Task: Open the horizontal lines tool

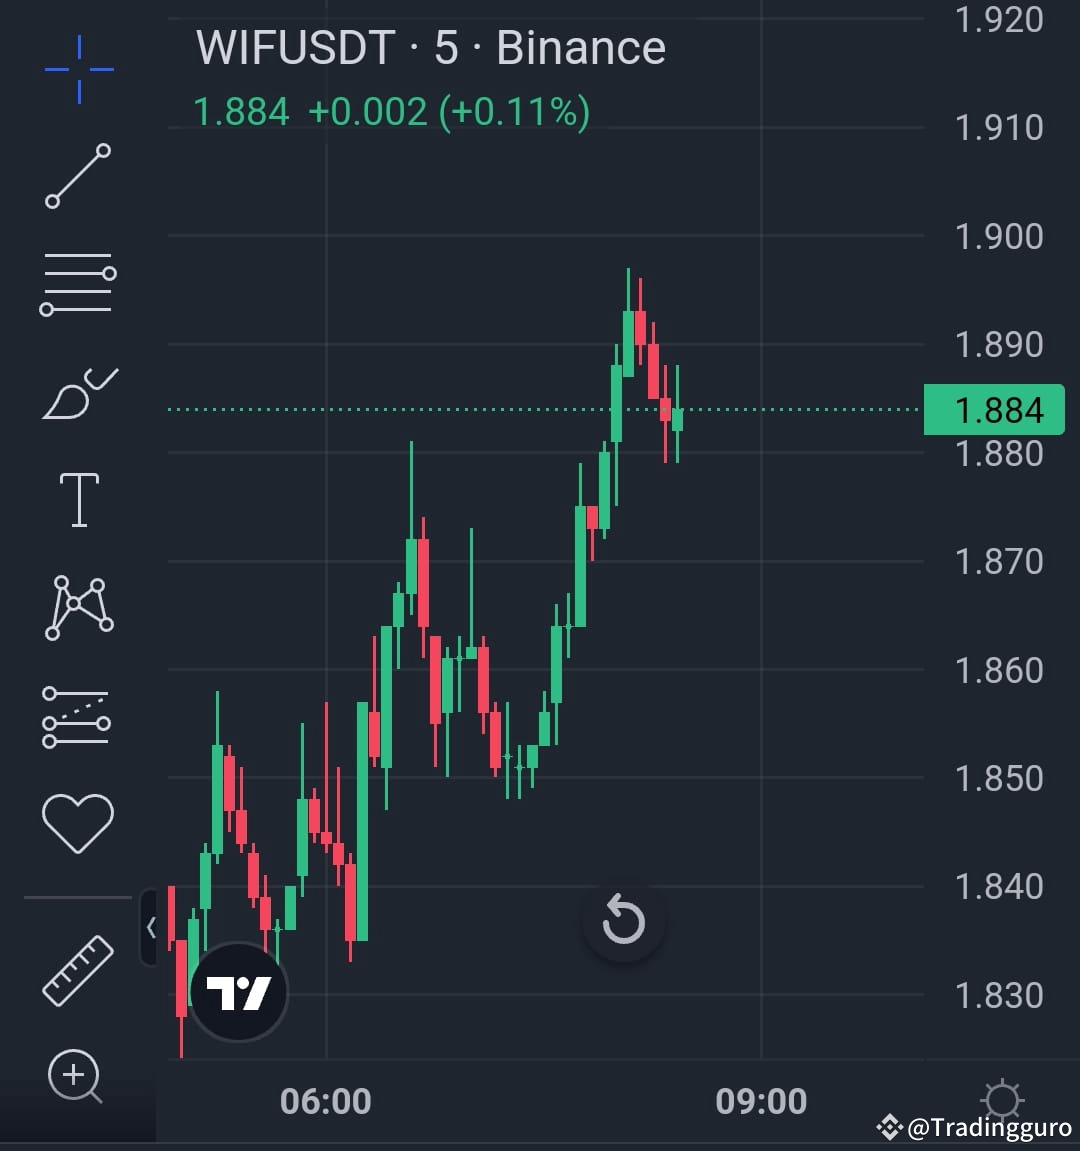Action: pyautogui.click(x=78, y=283)
